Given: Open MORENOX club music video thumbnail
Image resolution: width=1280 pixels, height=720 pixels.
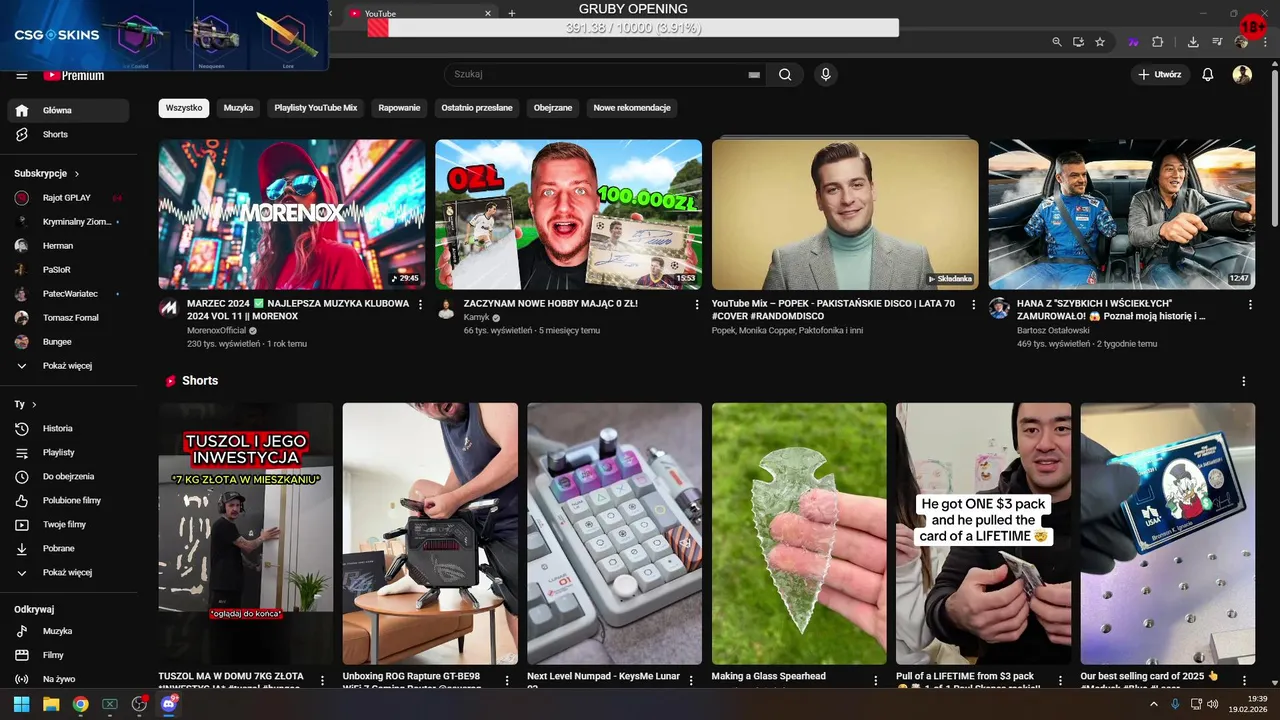Looking at the screenshot, I should (x=292, y=214).
